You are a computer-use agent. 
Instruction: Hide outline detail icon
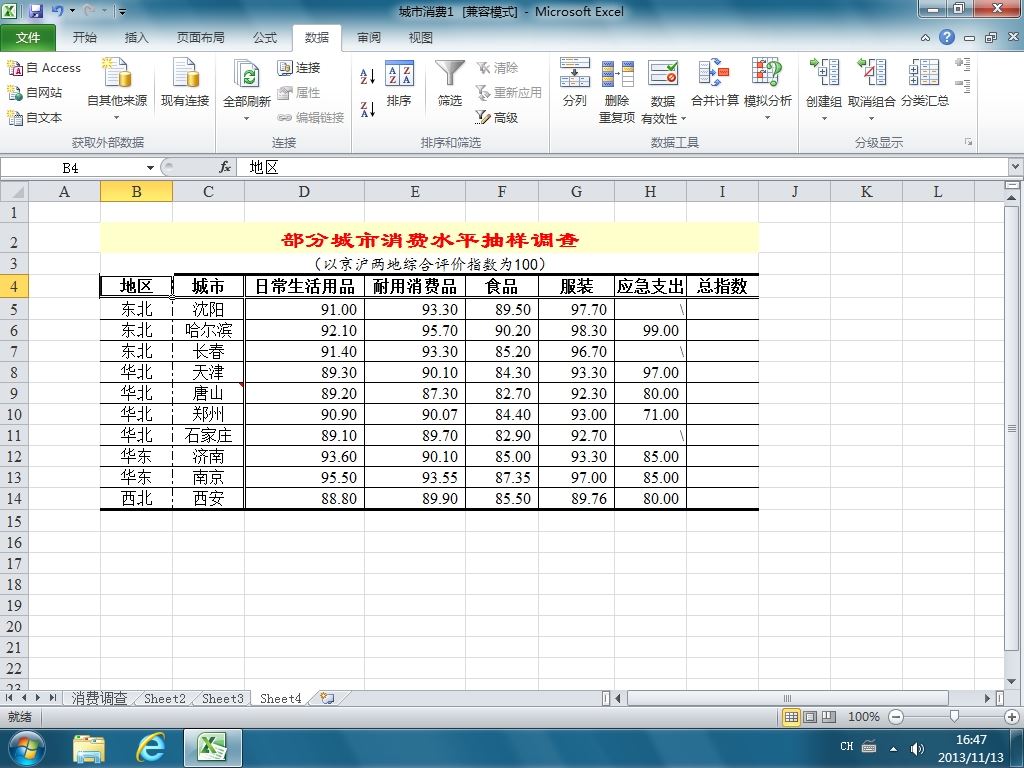click(962, 86)
